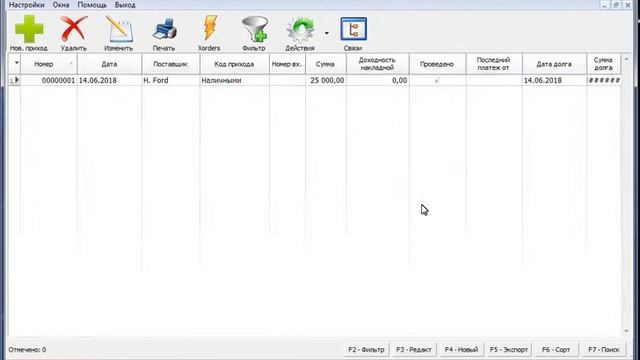The height and width of the screenshot is (360, 640).
Task: Click the Дата долга column header
Action: click(x=554, y=64)
